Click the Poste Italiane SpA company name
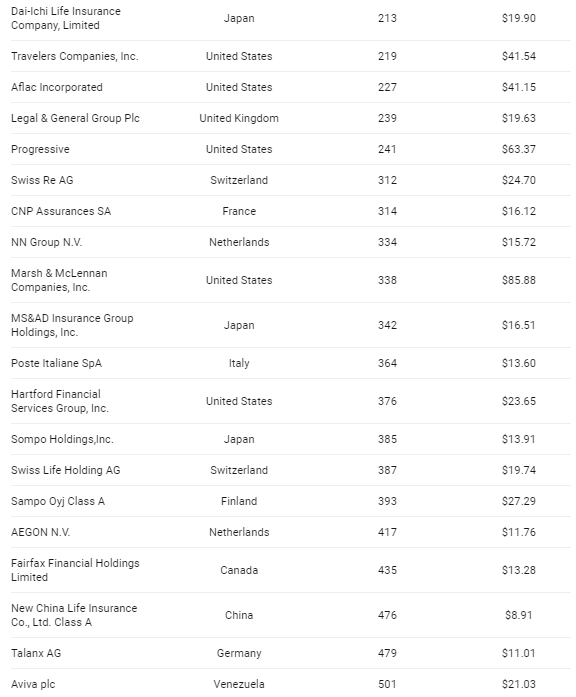 click(x=56, y=363)
